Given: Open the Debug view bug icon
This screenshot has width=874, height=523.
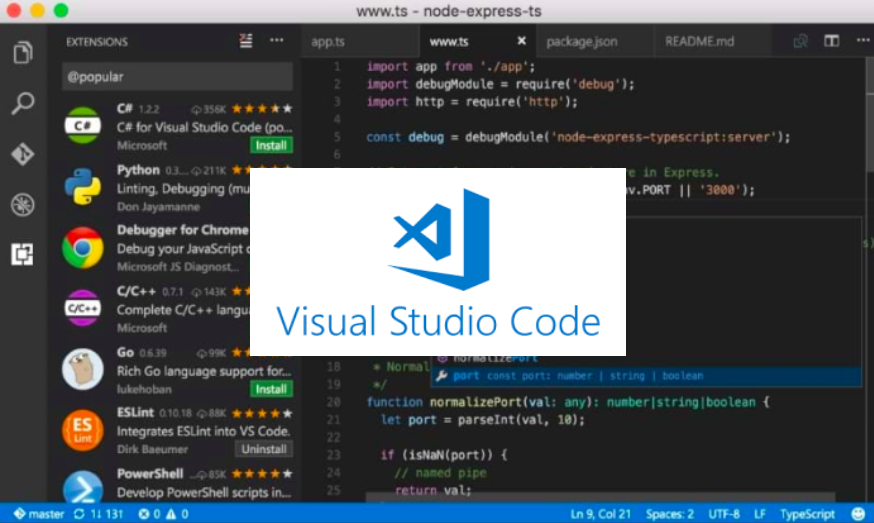Looking at the screenshot, I should click(22, 205).
